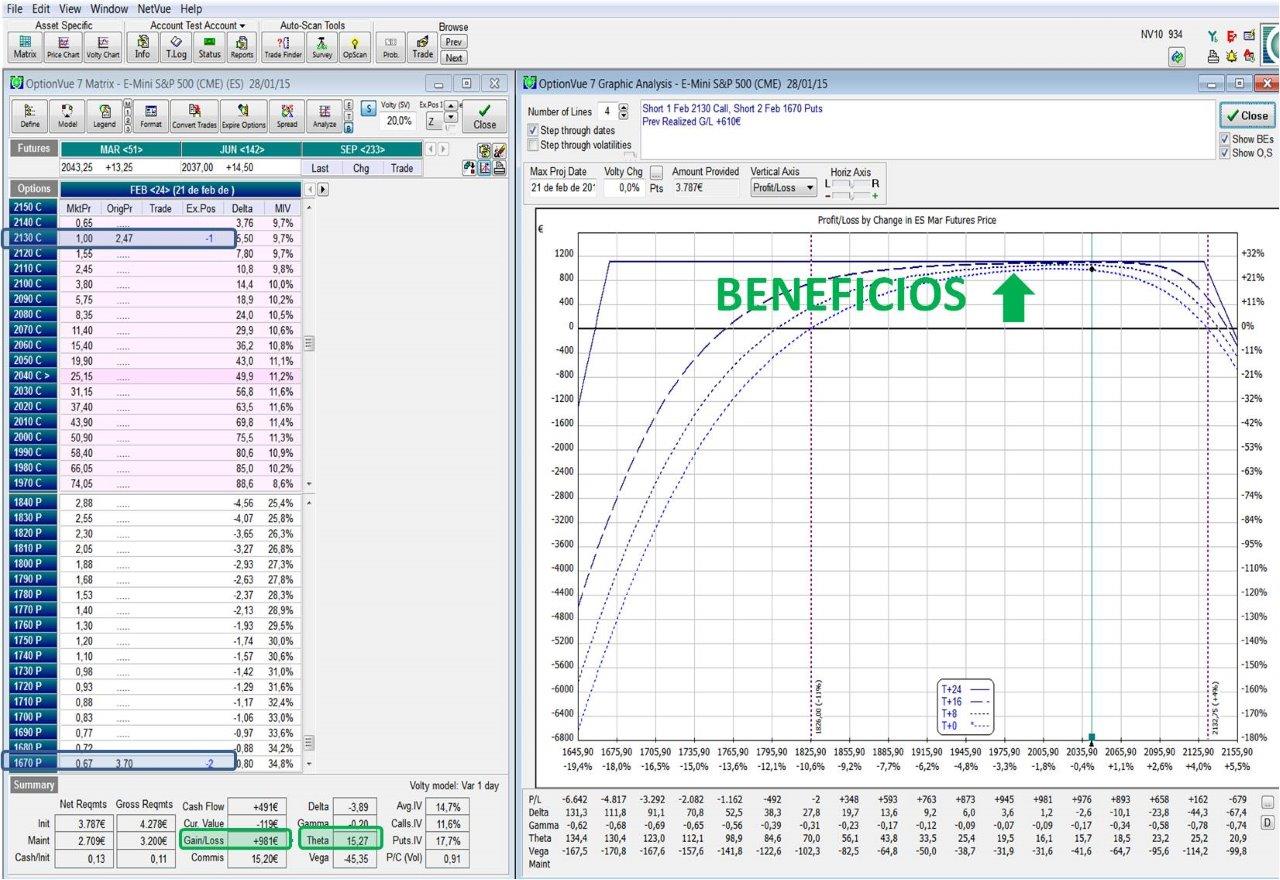1280x880 pixels.
Task: Click the calls list scrollbar in Matrix
Action: pyautogui.click(x=308, y=345)
